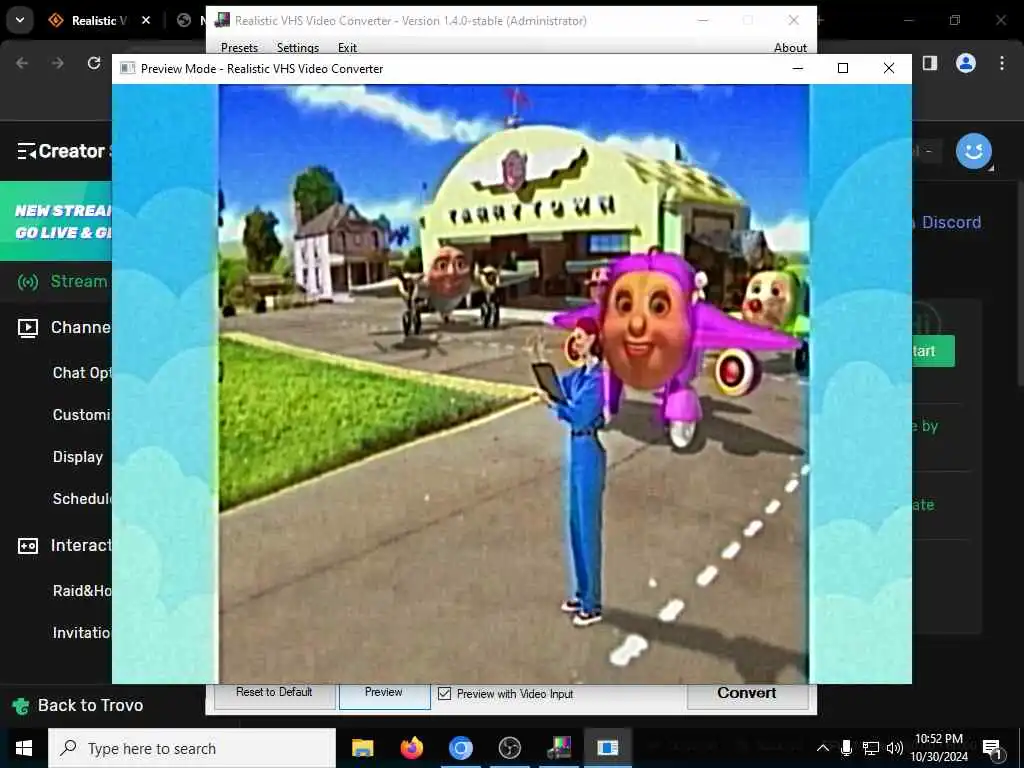This screenshot has width=1024, height=768.
Task: Open the Interact section in sidebar
Action: click(x=64, y=545)
